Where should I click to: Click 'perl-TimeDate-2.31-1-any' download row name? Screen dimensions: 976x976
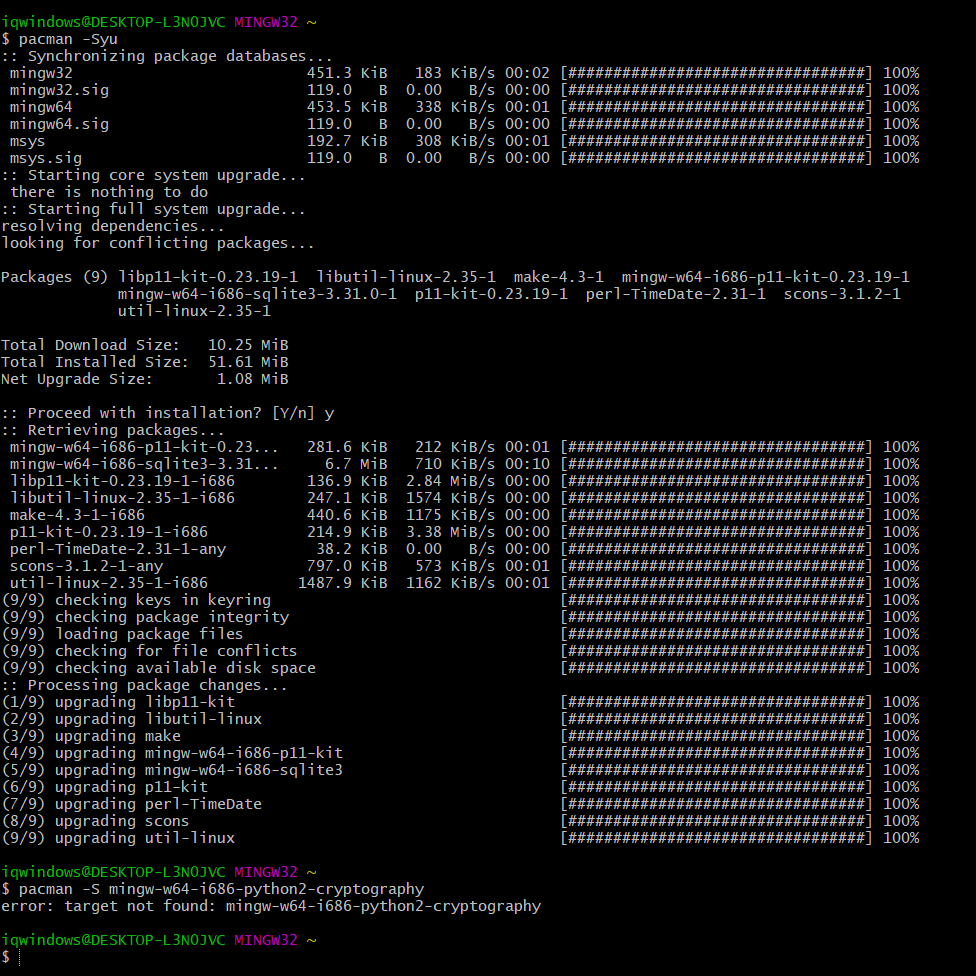(x=118, y=549)
